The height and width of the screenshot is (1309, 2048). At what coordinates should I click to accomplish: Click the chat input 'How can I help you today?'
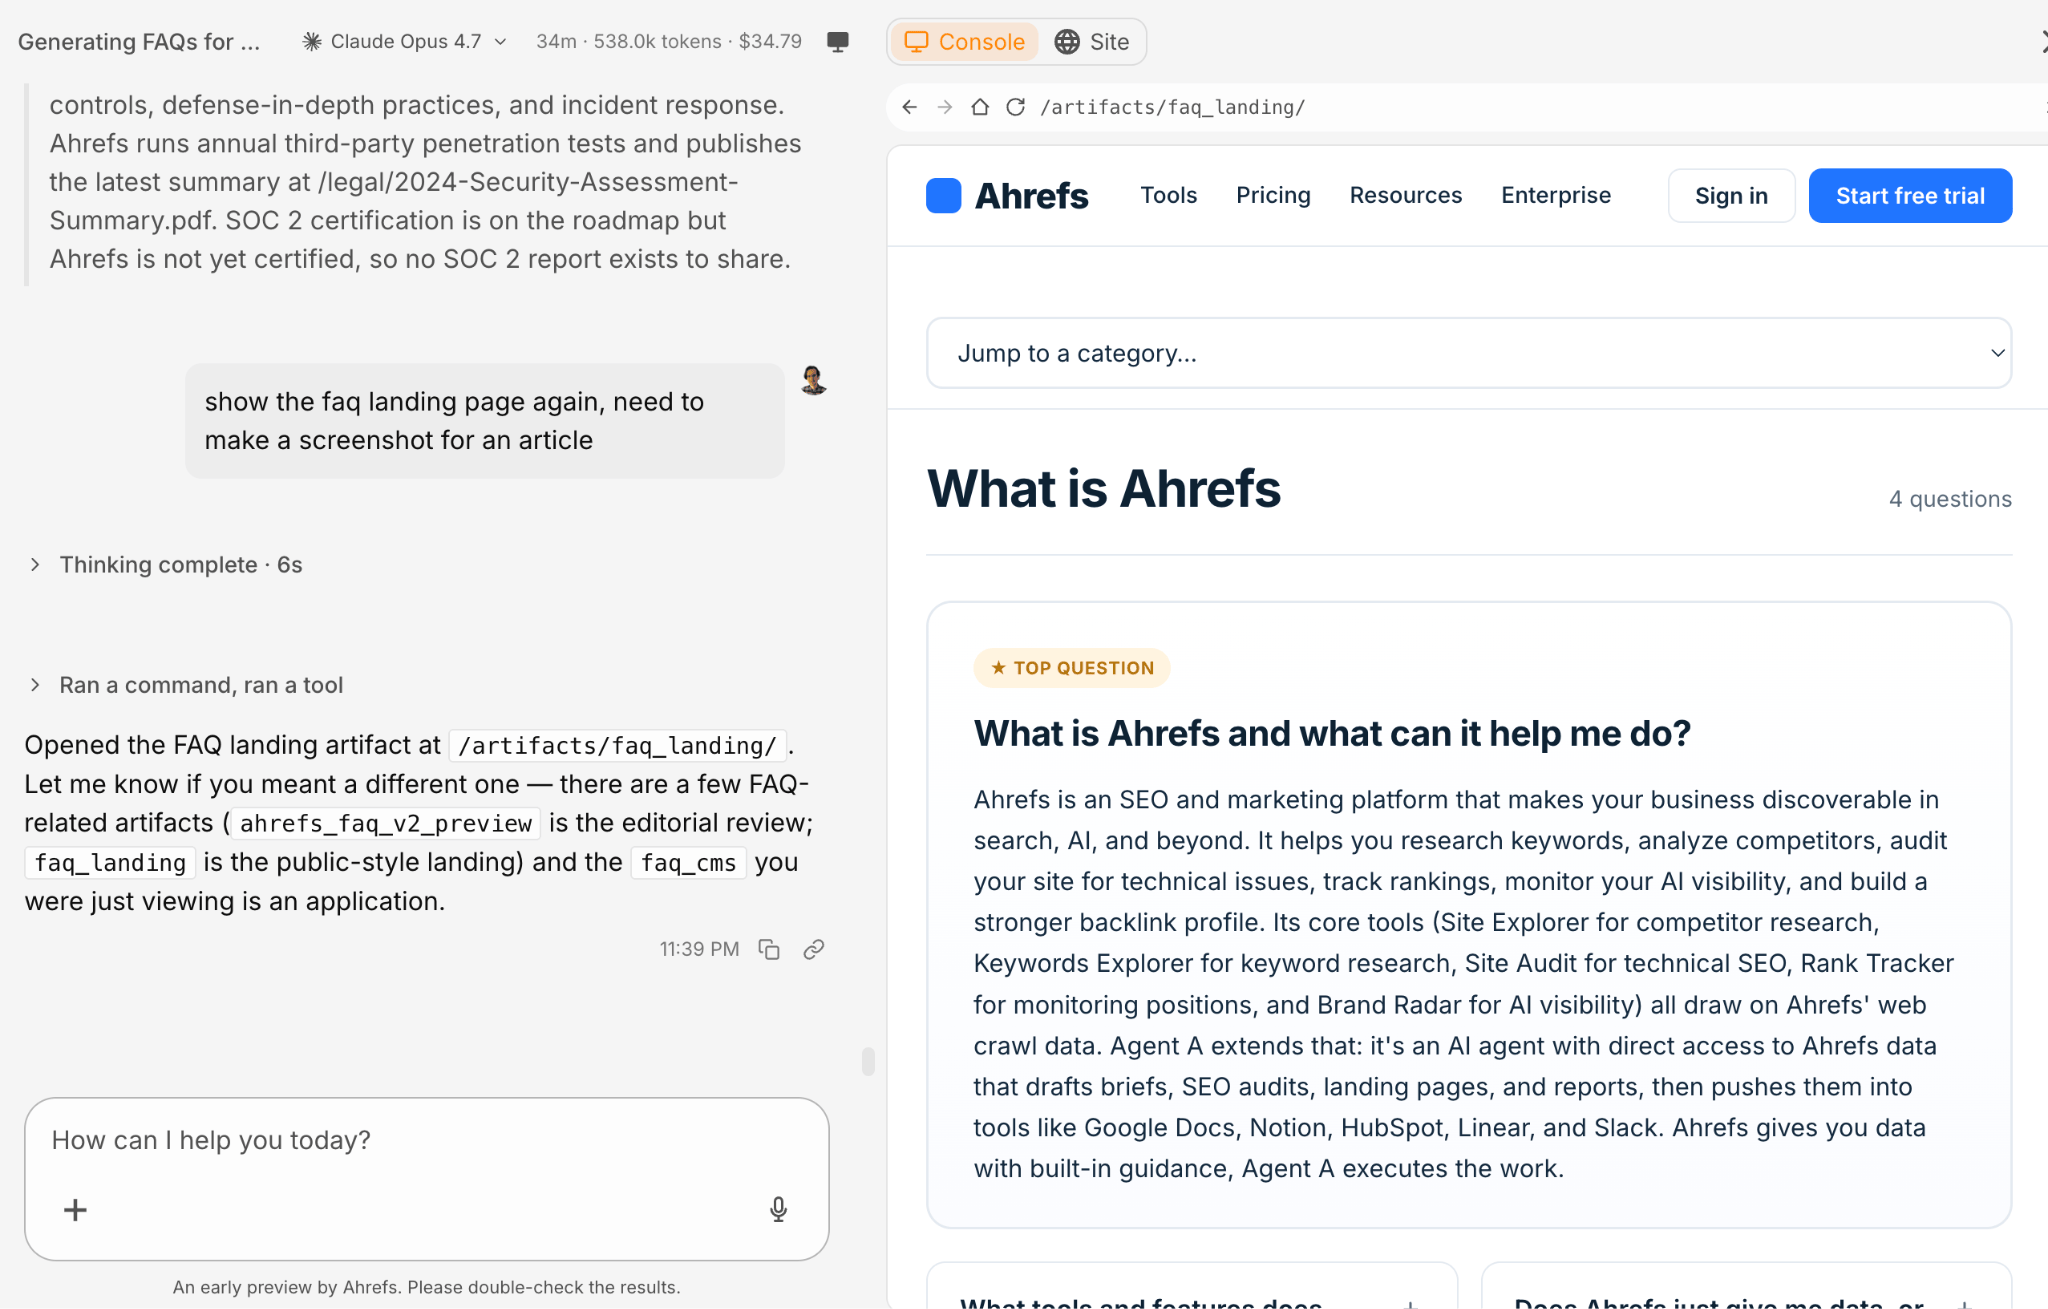click(x=427, y=1140)
